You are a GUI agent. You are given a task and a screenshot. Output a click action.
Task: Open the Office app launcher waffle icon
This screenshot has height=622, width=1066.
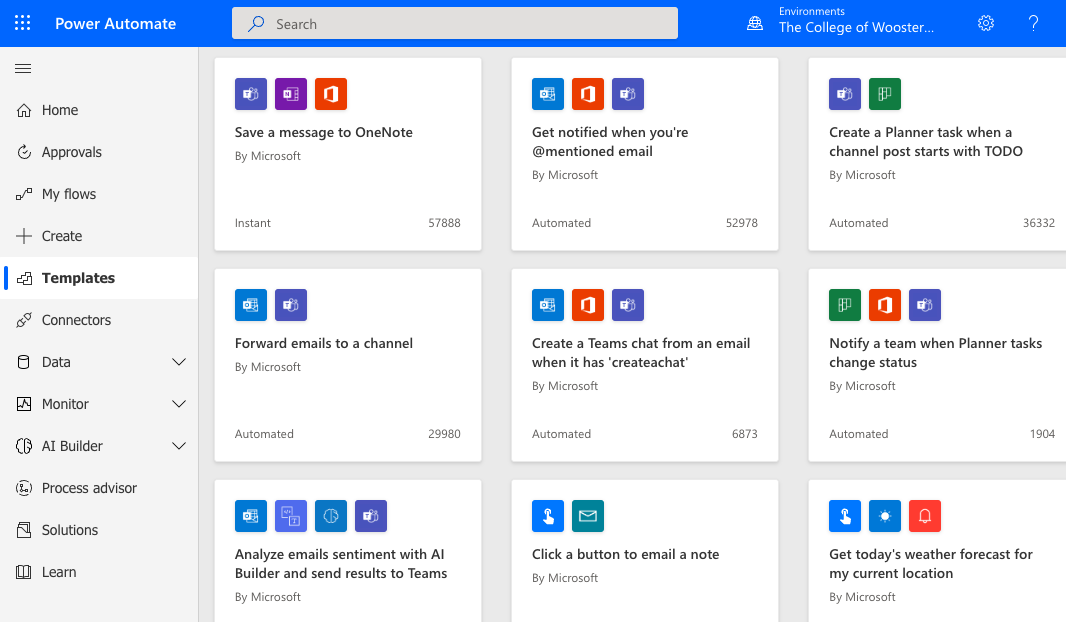tap(22, 22)
